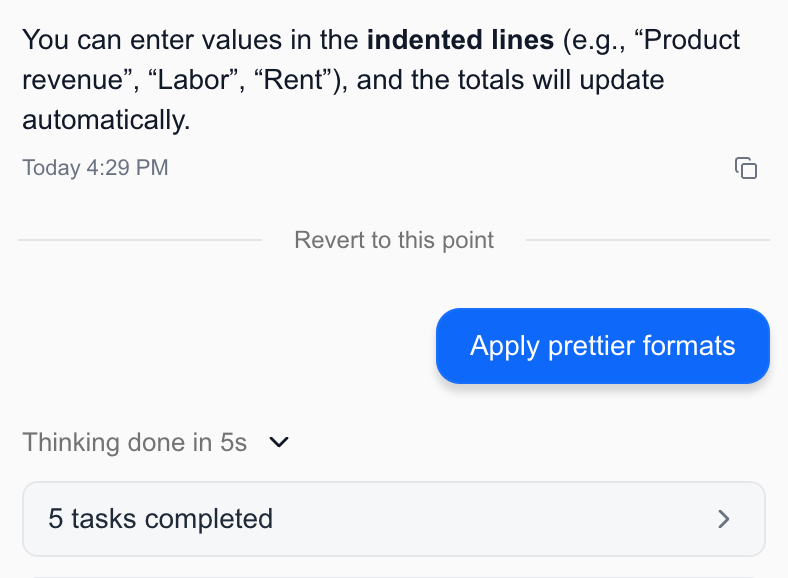This screenshot has width=788, height=578.
Task: Click the "5 tasks completed" label text
Action: [x=160, y=519]
